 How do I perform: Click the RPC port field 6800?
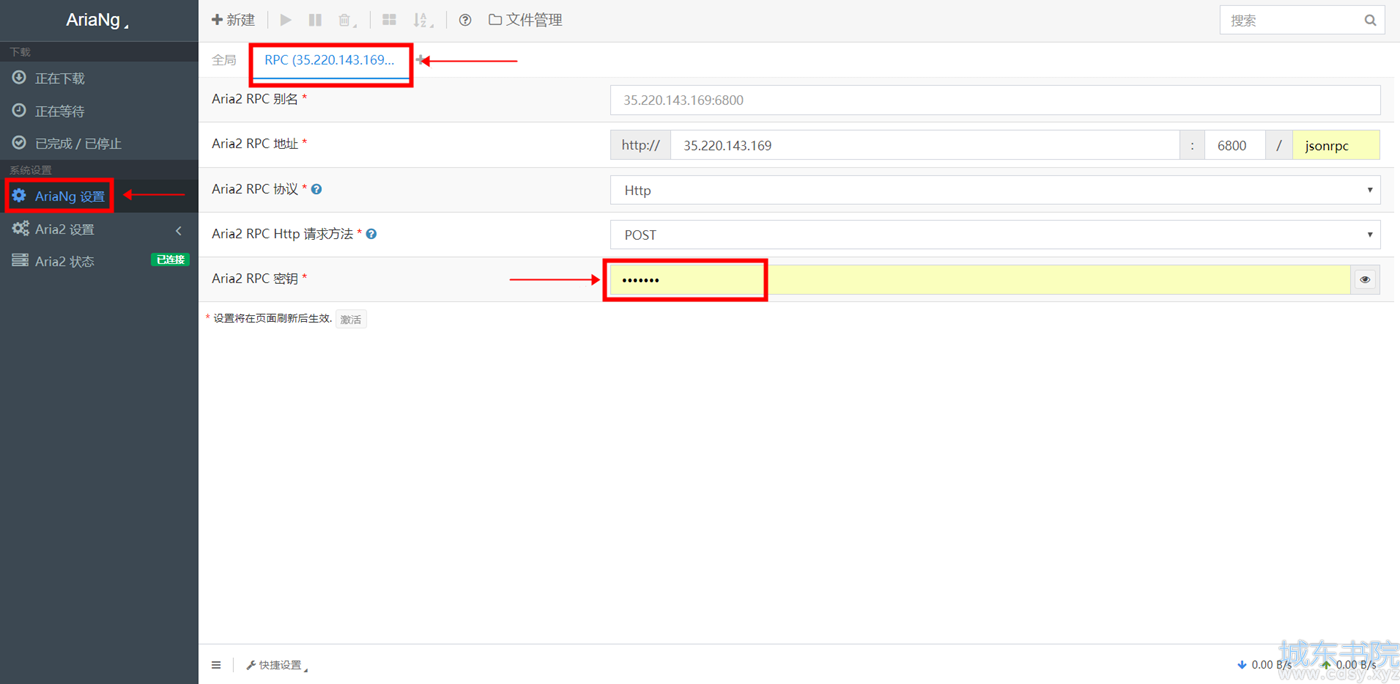click(x=1235, y=145)
